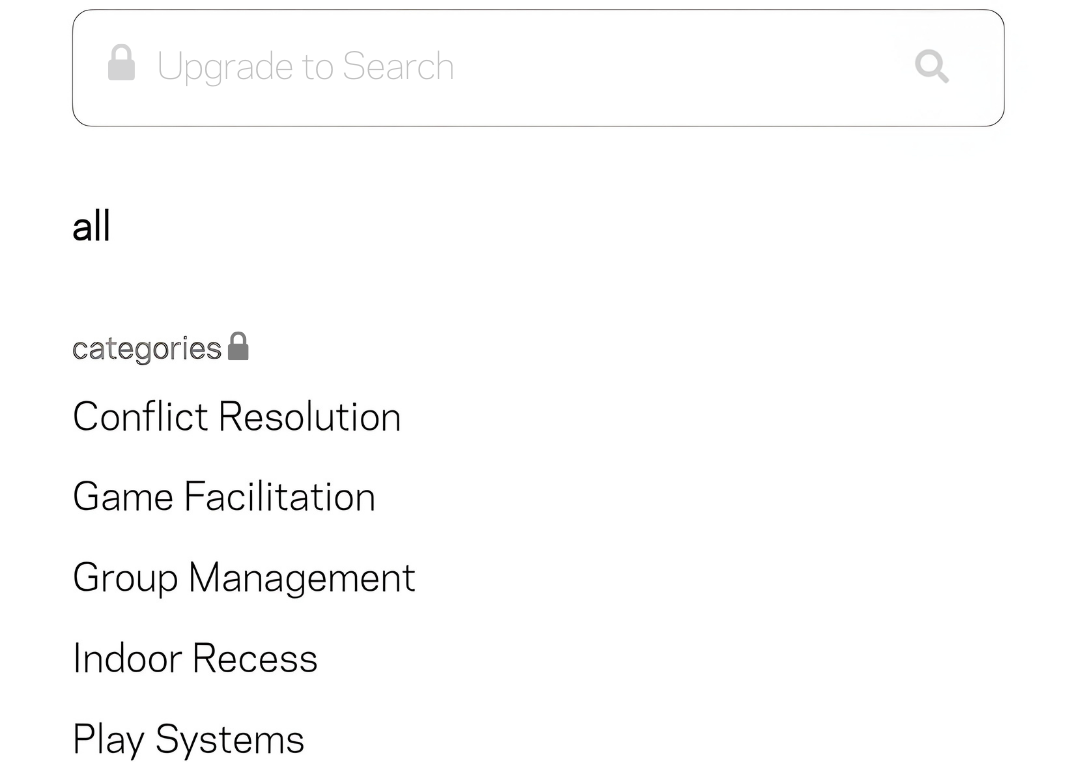
Task: Click the lock icon beside categories
Action: point(238,346)
